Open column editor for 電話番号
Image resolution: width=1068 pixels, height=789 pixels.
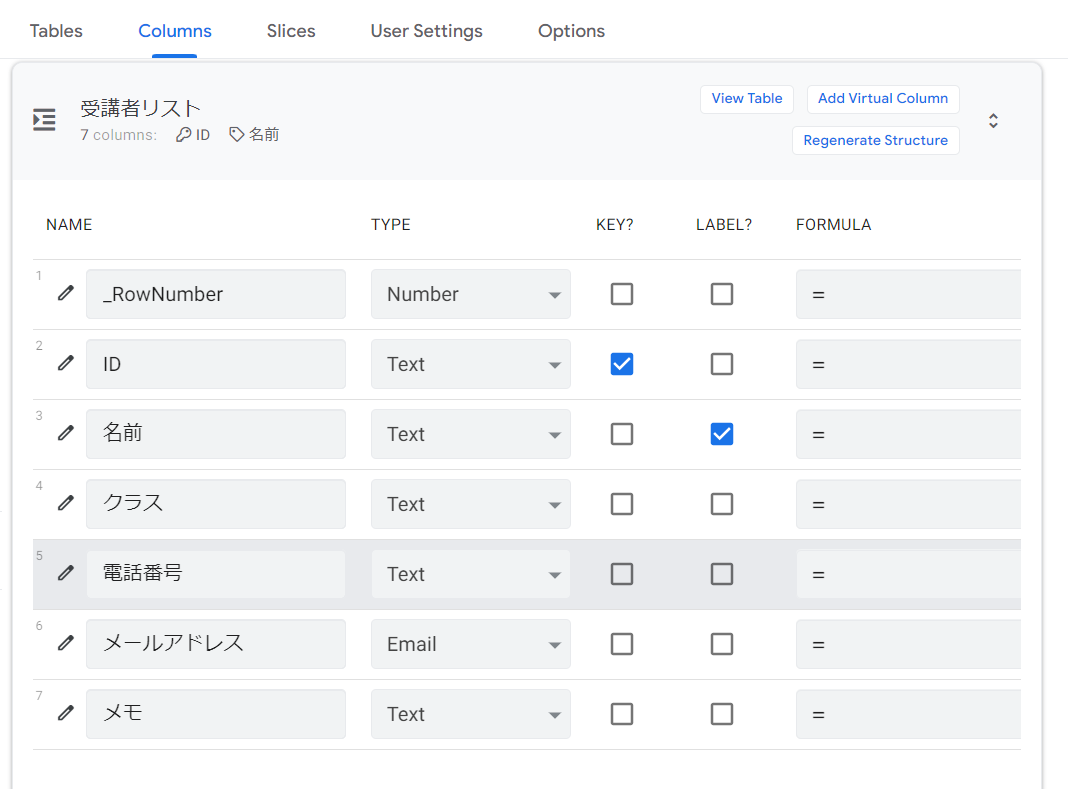pos(66,573)
